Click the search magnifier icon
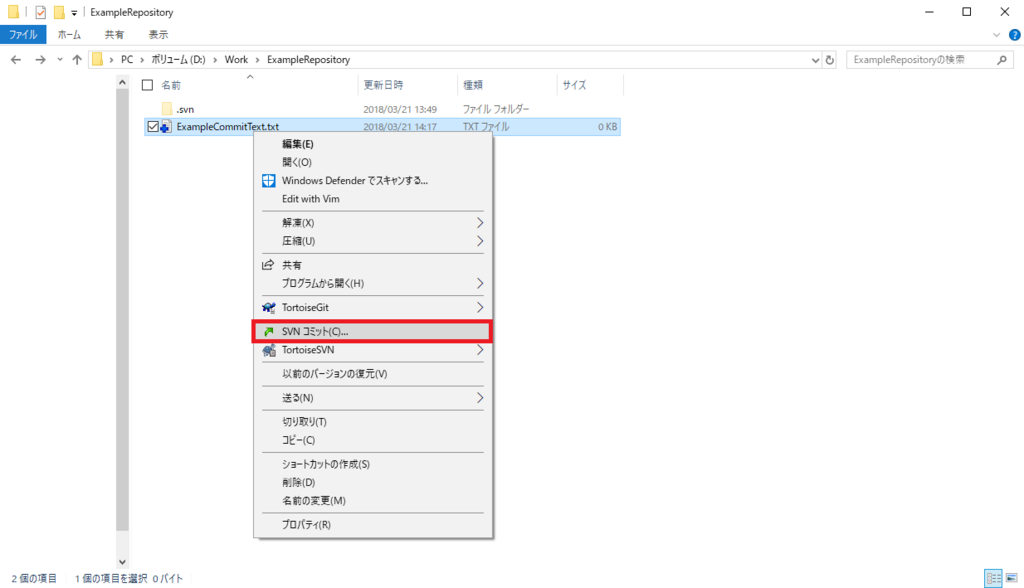Viewport: 1024px width, 588px height. 1002,59
